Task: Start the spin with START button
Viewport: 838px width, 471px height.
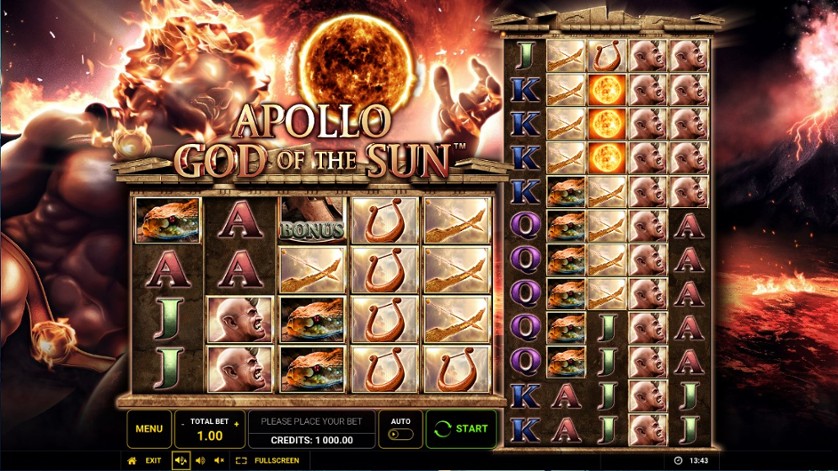Action: pyautogui.click(x=461, y=429)
